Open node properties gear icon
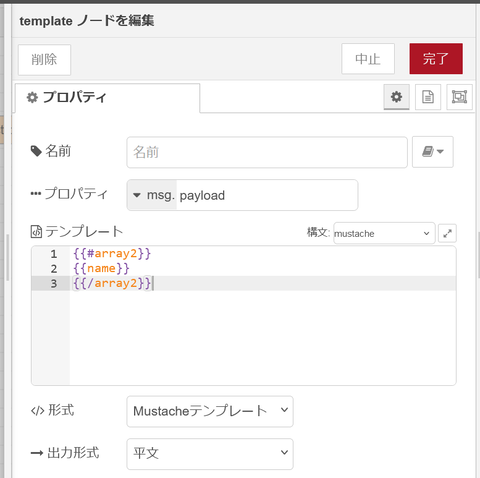 (x=396, y=97)
